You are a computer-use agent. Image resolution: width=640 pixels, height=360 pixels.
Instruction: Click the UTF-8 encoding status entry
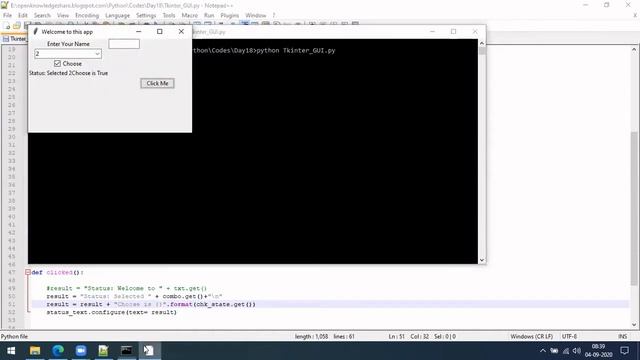tap(569, 337)
